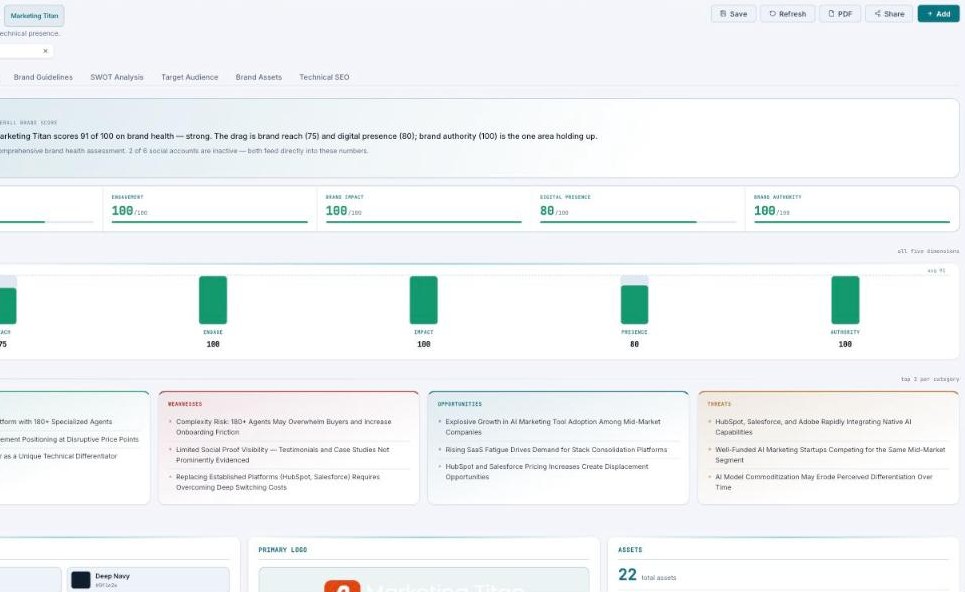Screen dimensions: 965x592
Task: Click the ASSETS section heading
Action: (630, 550)
